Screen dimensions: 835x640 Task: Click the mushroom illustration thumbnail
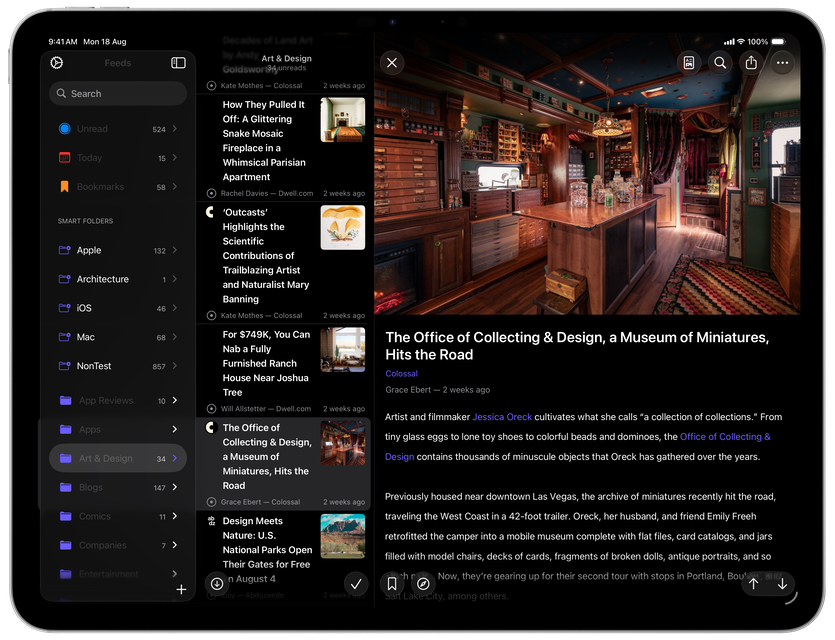343,228
